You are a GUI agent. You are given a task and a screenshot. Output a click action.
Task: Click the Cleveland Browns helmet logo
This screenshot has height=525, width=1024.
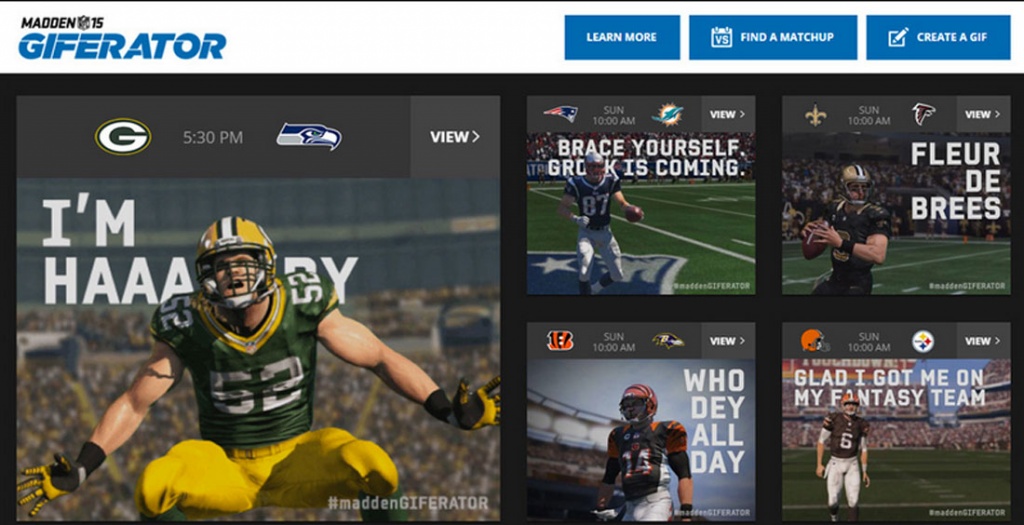(x=814, y=341)
